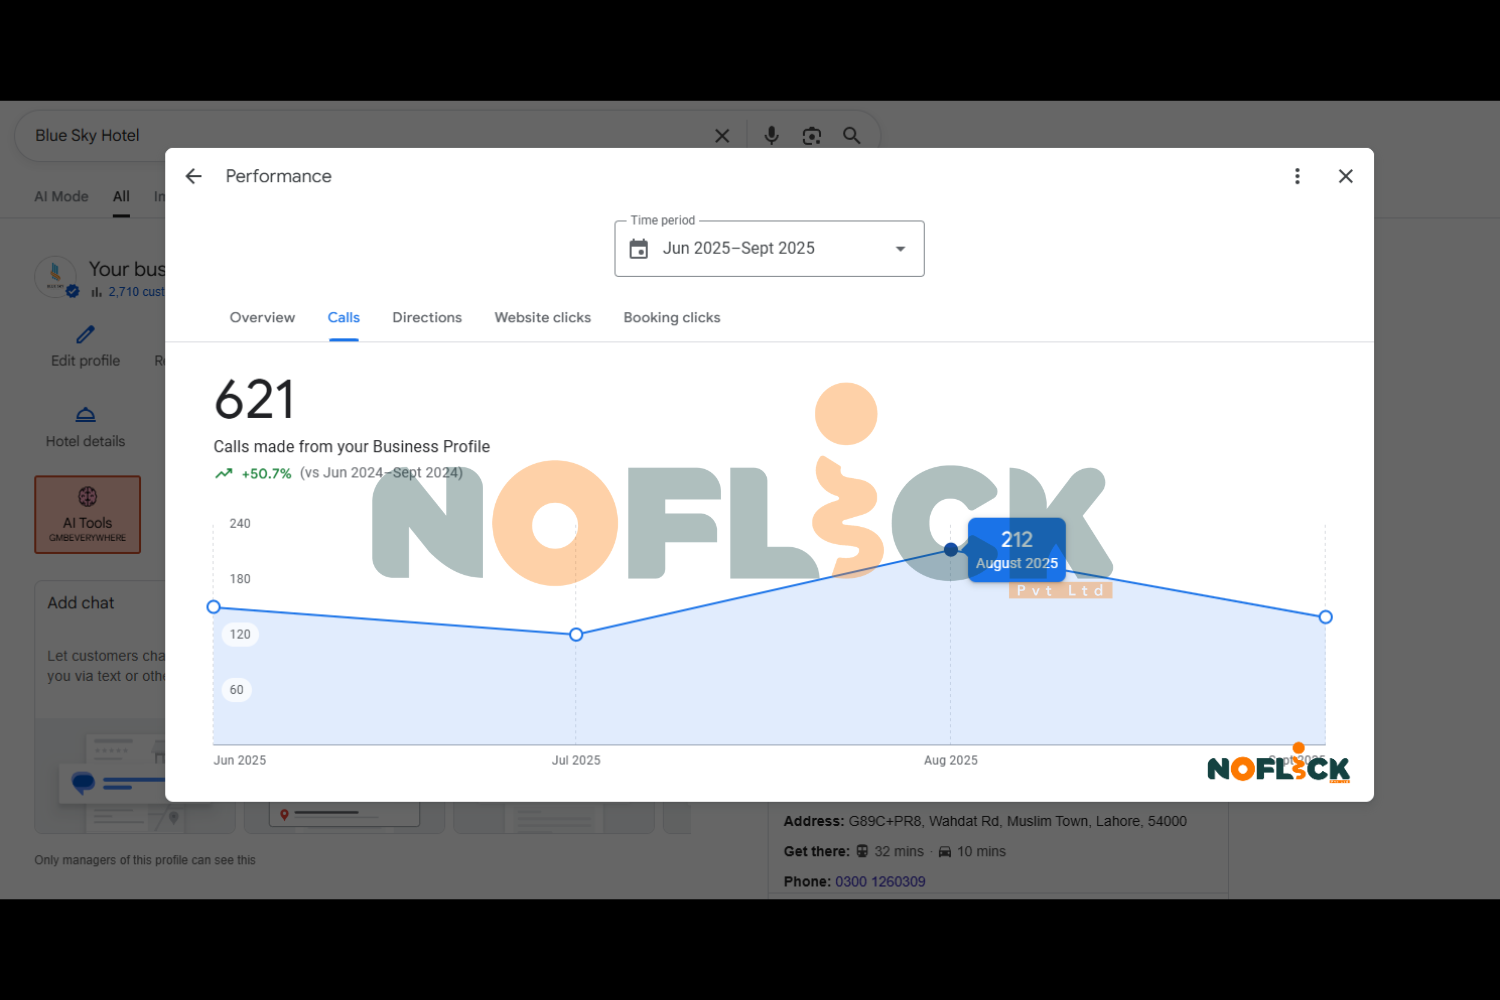Viewport: 1500px width, 1000px height.
Task: Switch to Website clicks tab
Action: pos(543,317)
